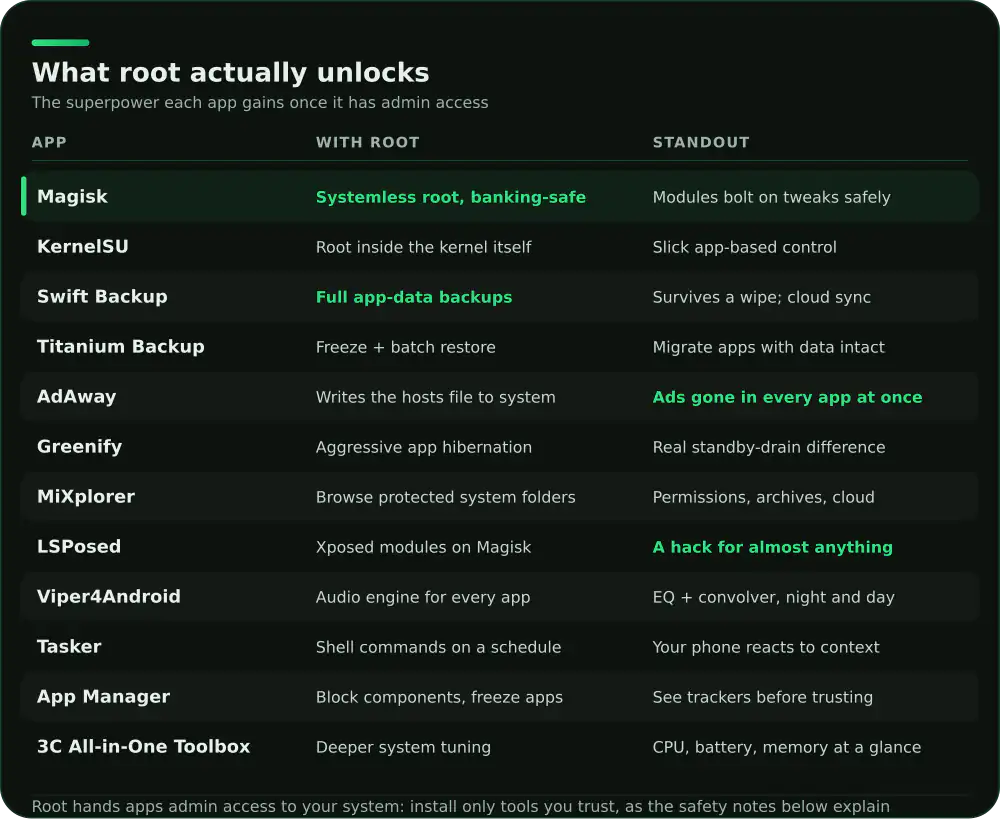Select the Swift Backup app name
The width and height of the screenshot is (1000, 819).
tap(102, 297)
